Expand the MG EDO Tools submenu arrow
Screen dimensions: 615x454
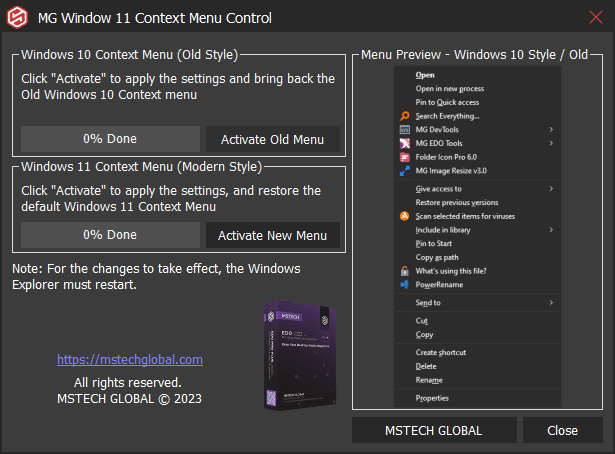[x=551, y=143]
